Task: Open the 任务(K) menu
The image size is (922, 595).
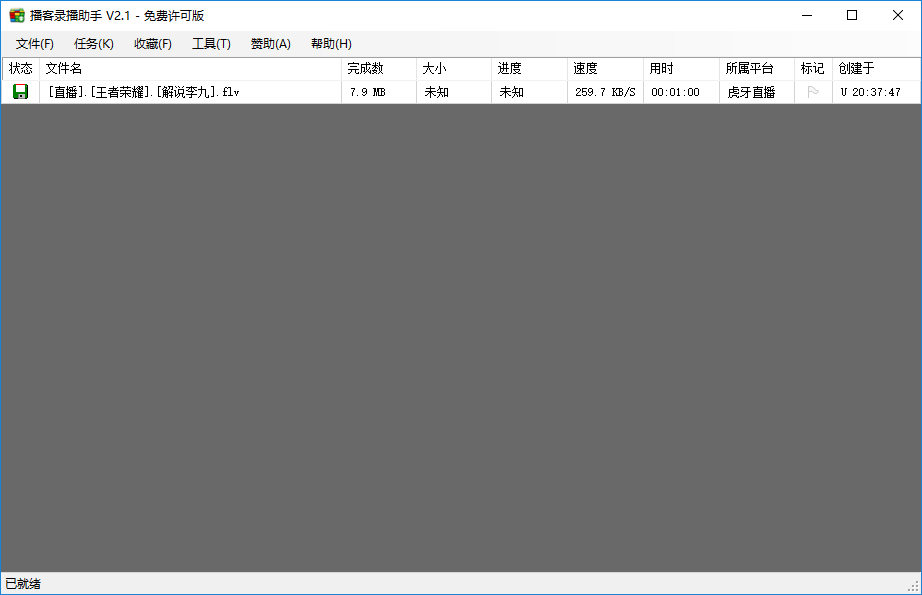Action: tap(94, 44)
